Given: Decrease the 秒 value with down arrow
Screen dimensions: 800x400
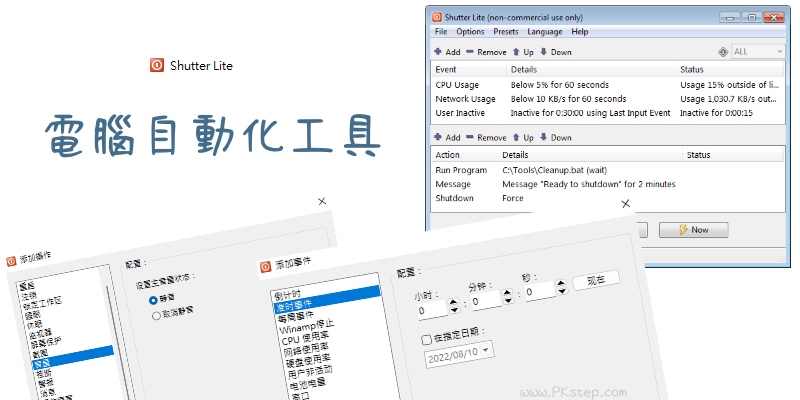Looking at the screenshot, I should (x=562, y=290).
